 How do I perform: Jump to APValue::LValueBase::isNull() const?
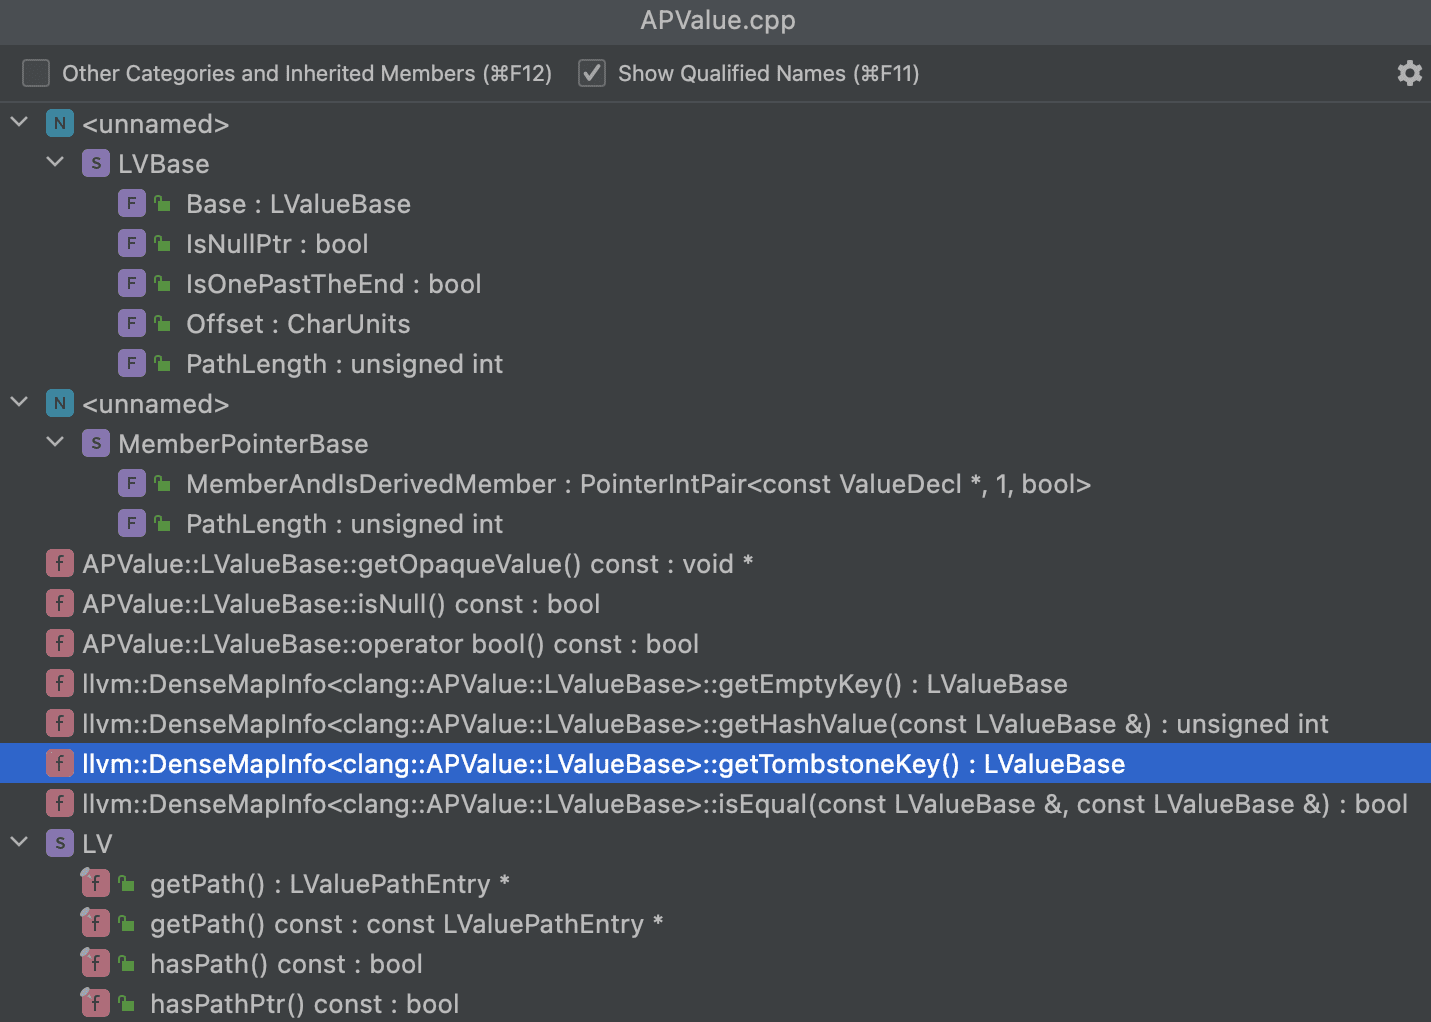tap(715, 603)
